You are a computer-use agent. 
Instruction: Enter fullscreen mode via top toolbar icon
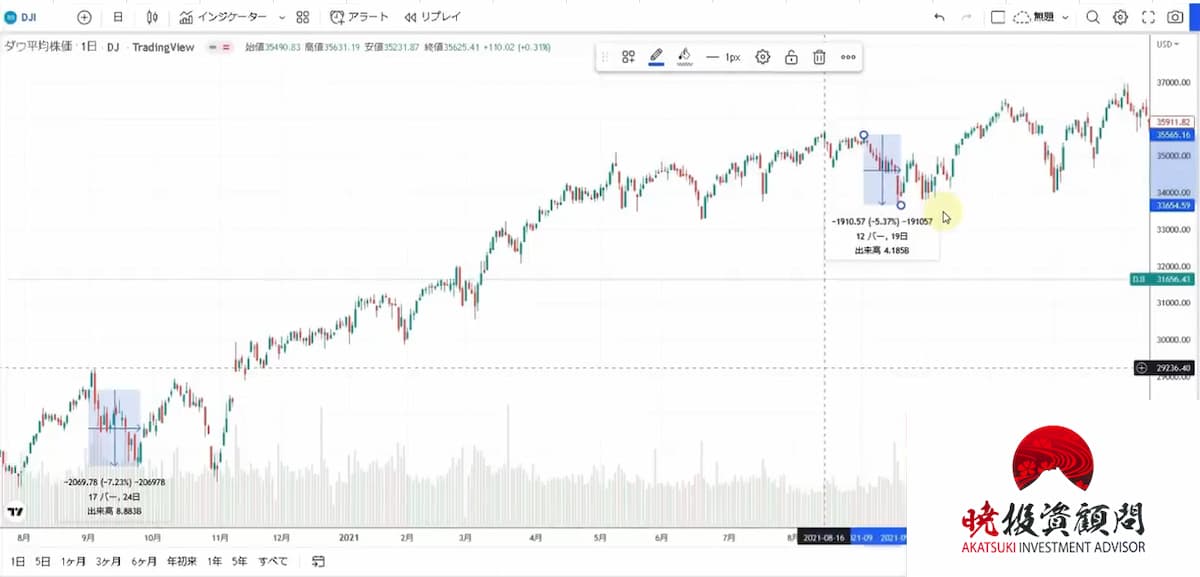click(1148, 17)
